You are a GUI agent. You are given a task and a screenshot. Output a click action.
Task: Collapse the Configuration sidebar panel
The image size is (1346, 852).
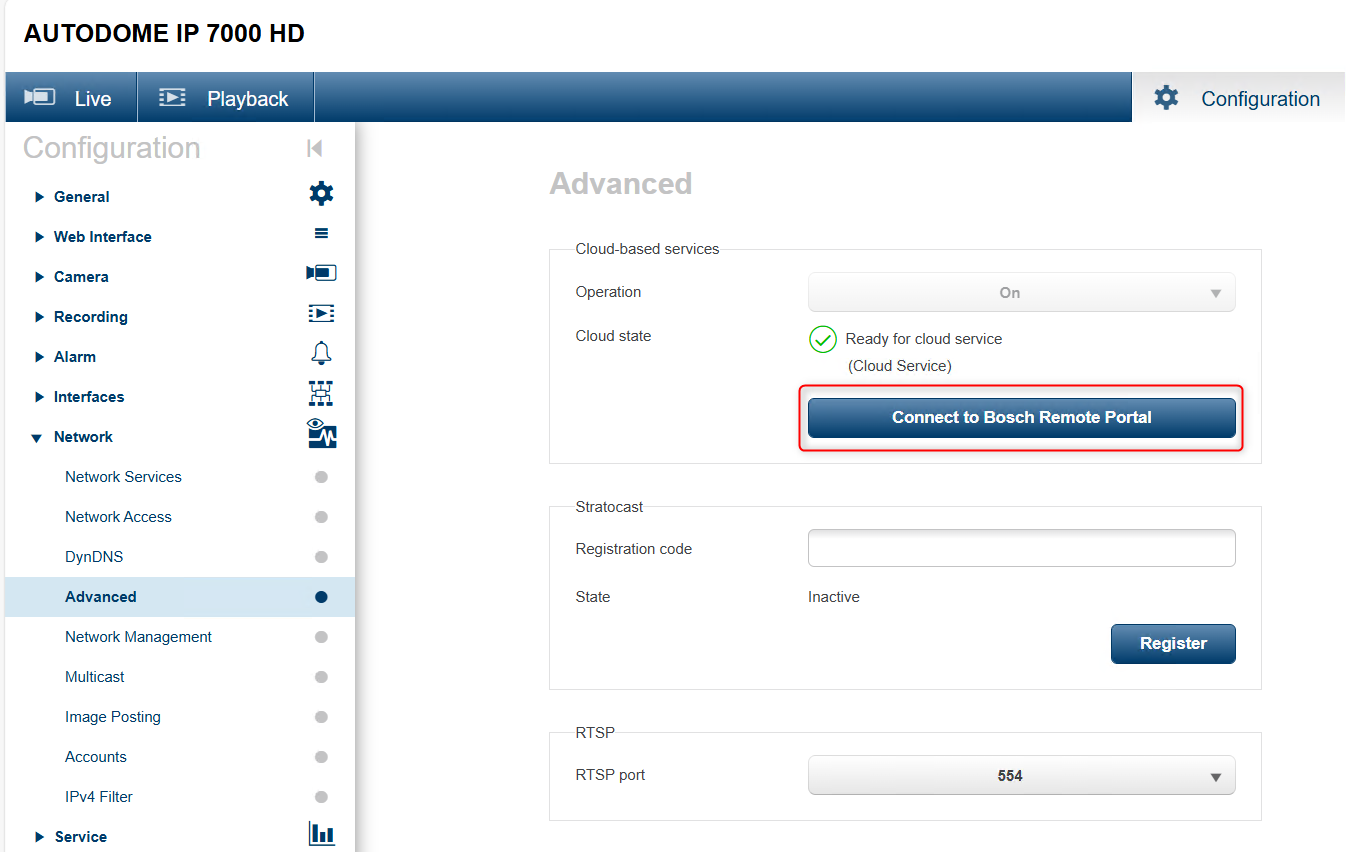tap(315, 148)
